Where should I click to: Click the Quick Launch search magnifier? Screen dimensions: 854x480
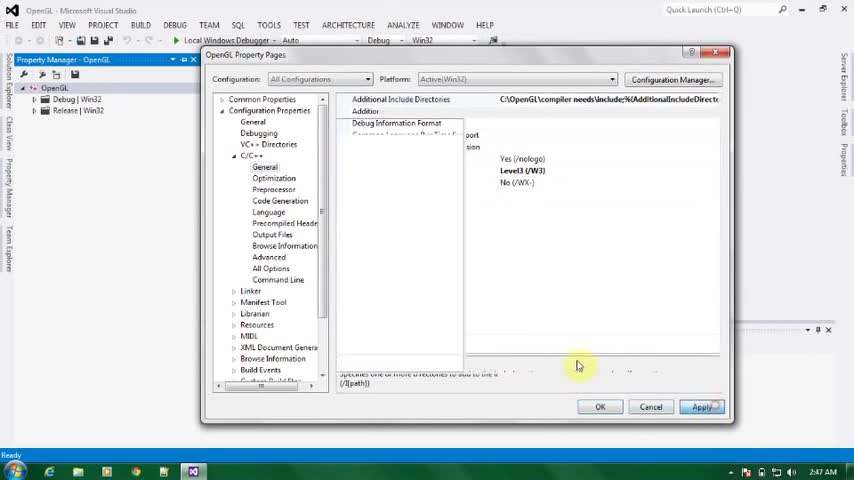point(782,10)
